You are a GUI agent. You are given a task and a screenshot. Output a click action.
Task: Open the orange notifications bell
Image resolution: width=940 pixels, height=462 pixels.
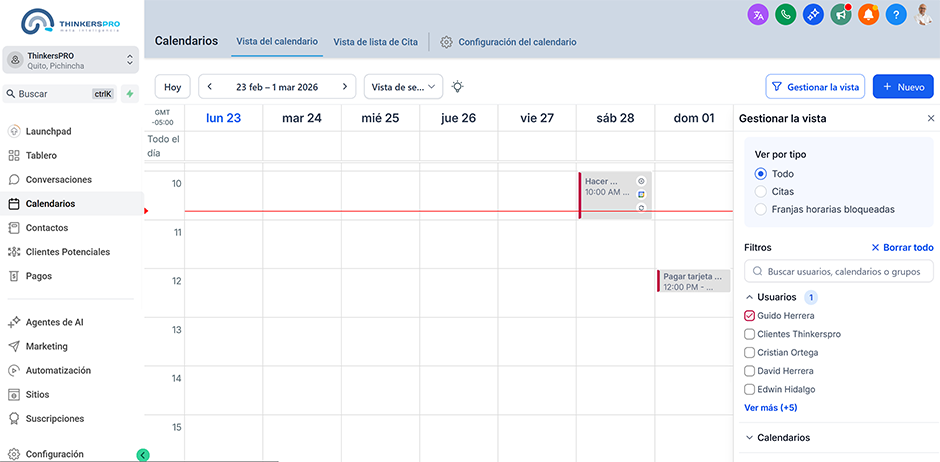pyautogui.click(x=868, y=15)
